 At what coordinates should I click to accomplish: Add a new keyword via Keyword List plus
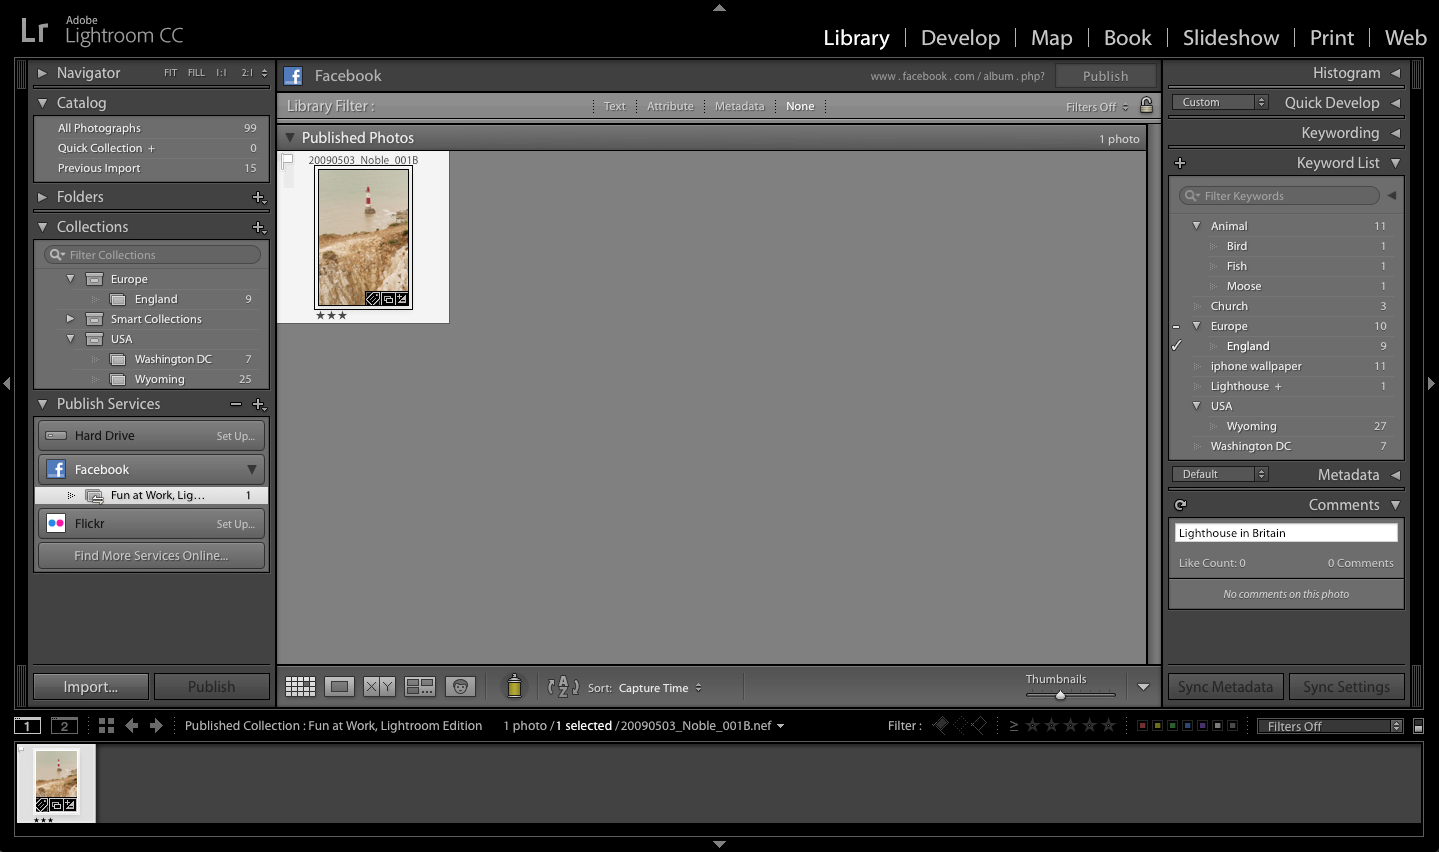click(1180, 162)
